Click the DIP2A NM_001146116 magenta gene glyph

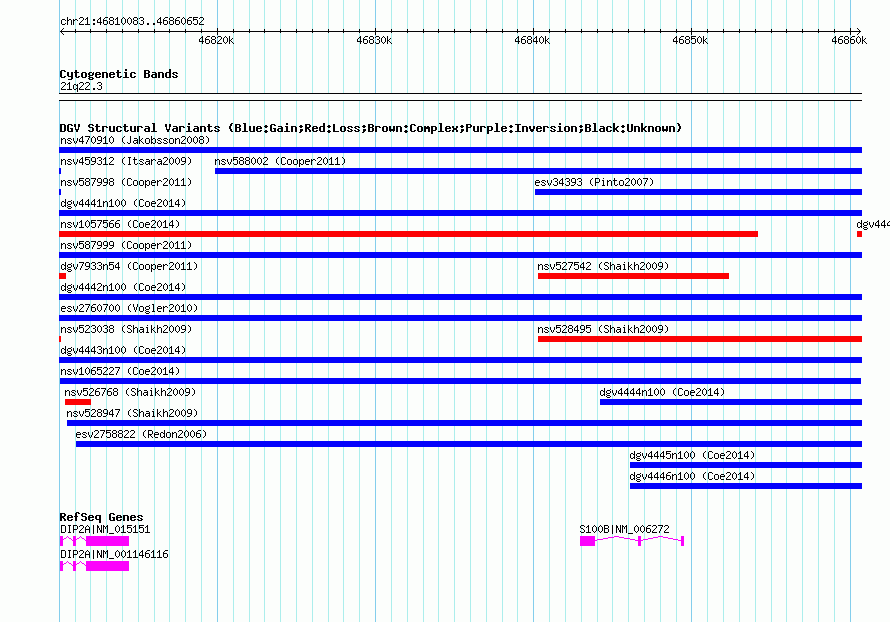coord(94,566)
